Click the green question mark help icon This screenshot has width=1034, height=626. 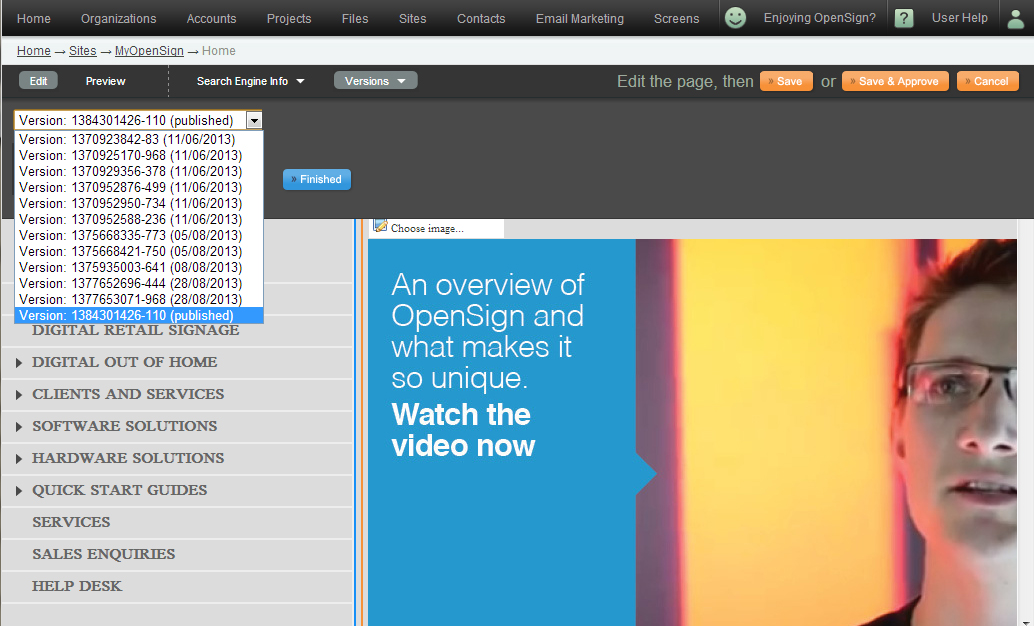(x=903, y=18)
